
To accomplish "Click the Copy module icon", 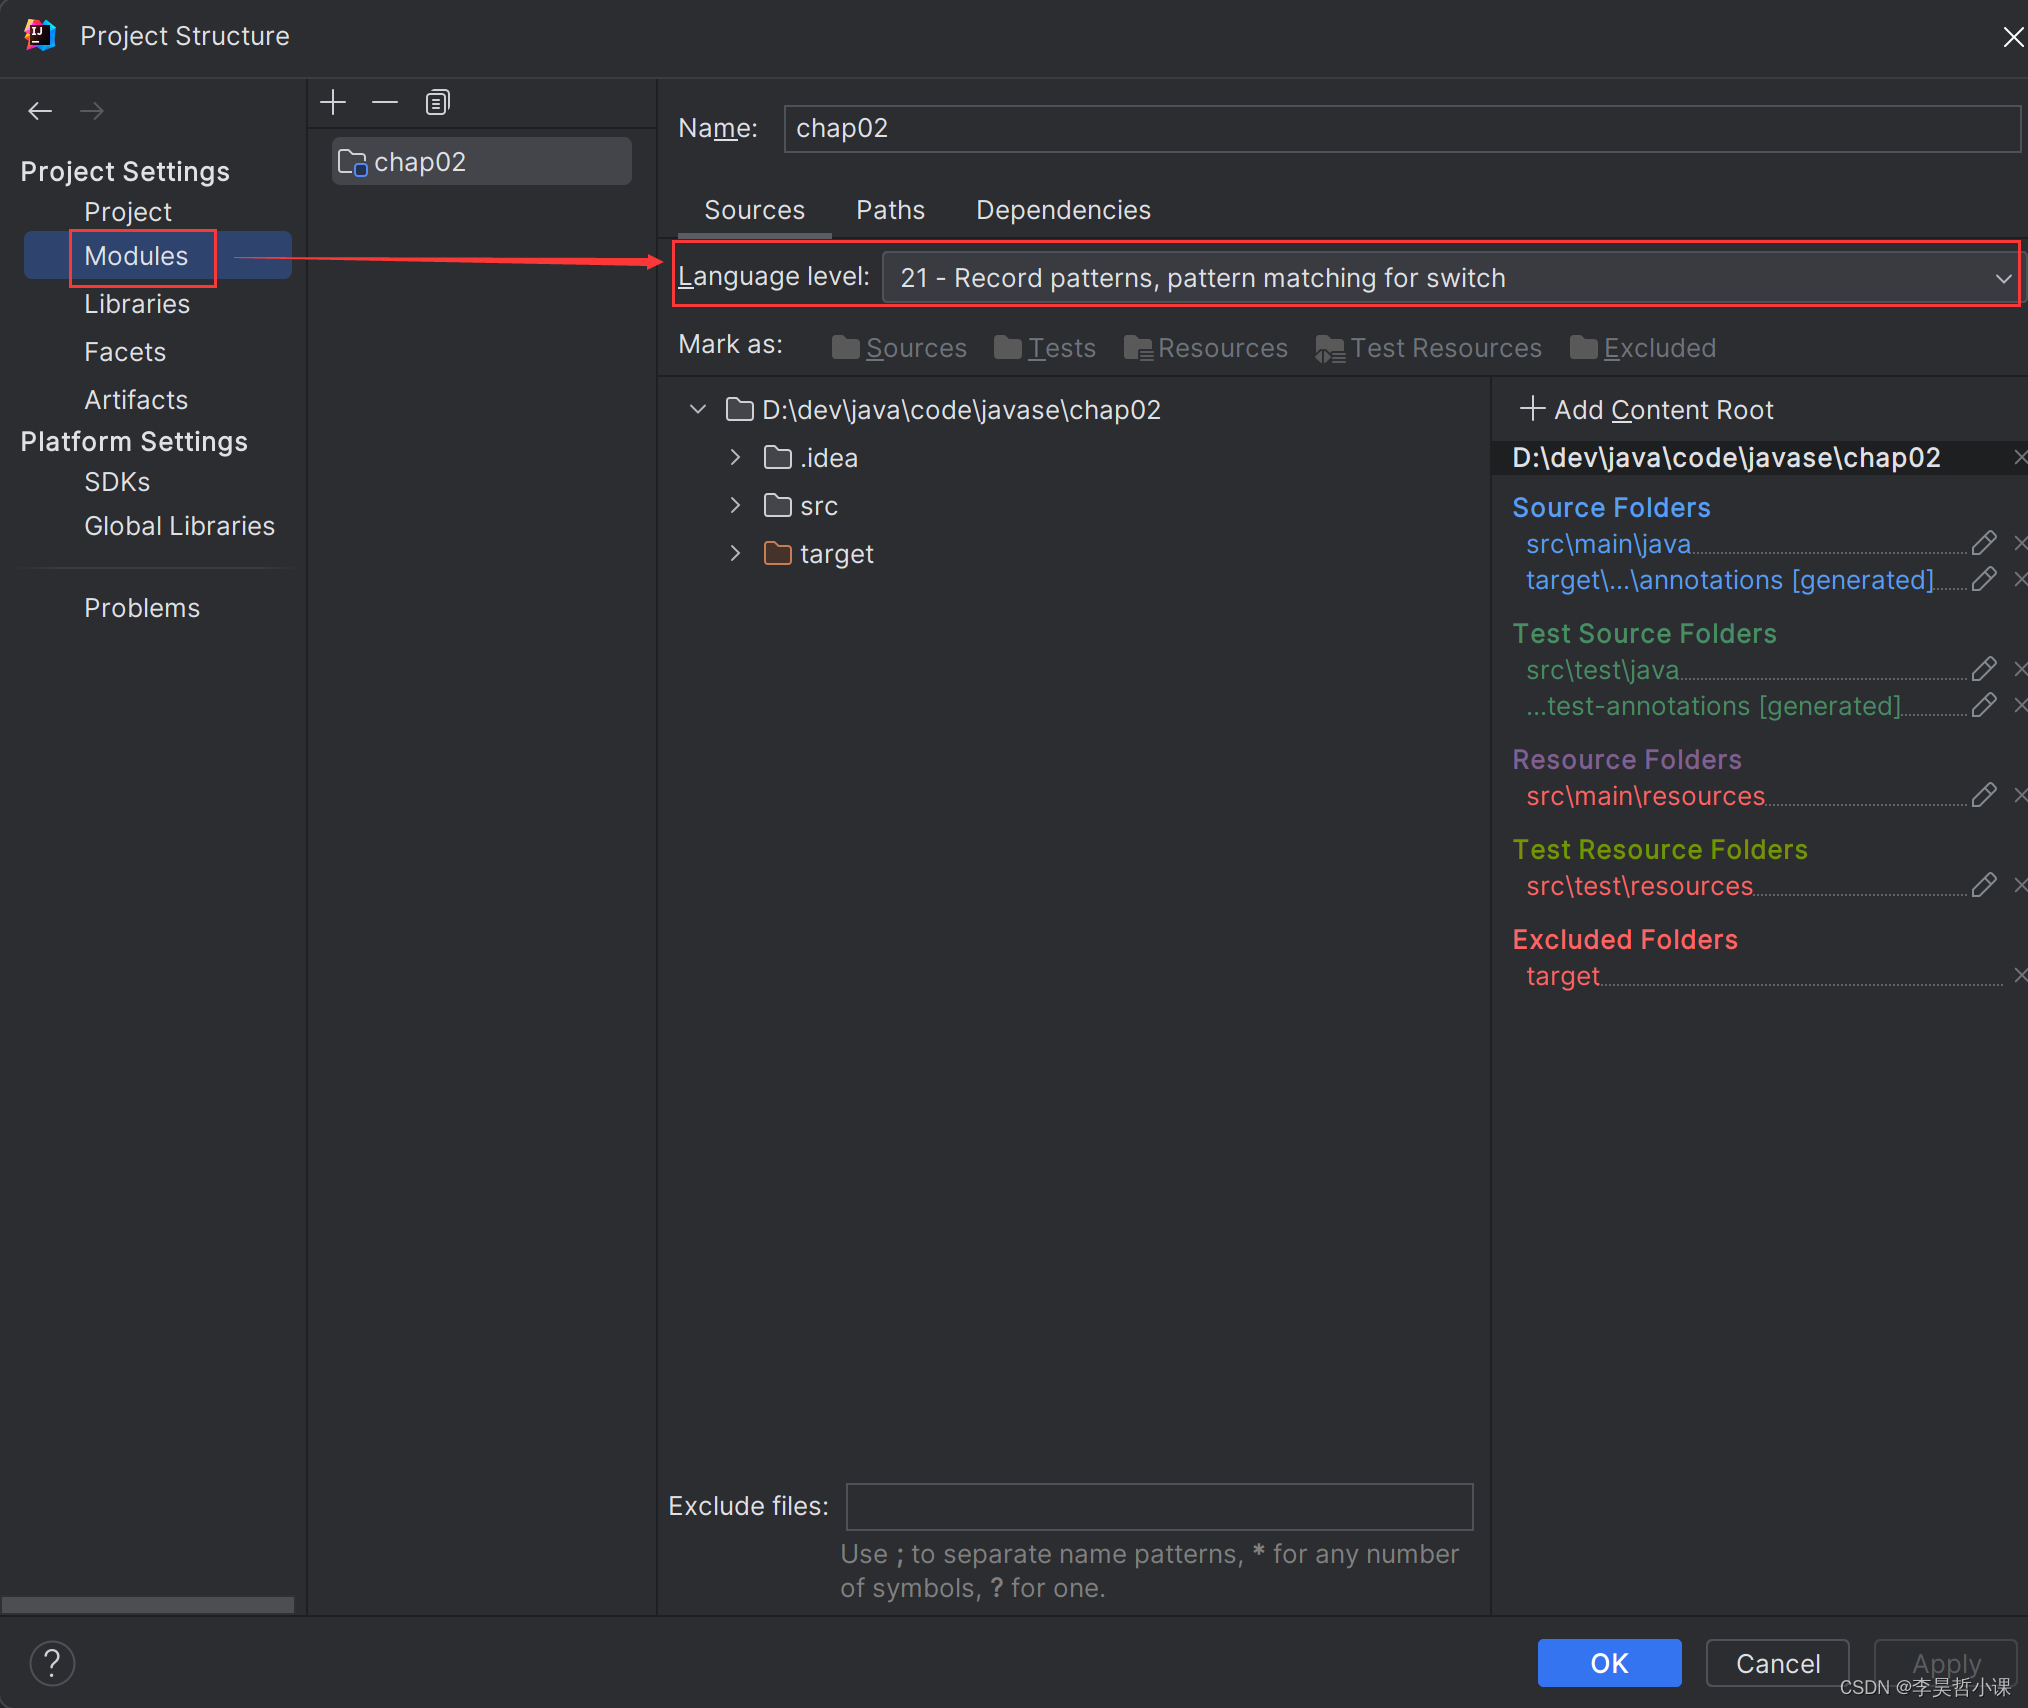I will click(x=437, y=102).
